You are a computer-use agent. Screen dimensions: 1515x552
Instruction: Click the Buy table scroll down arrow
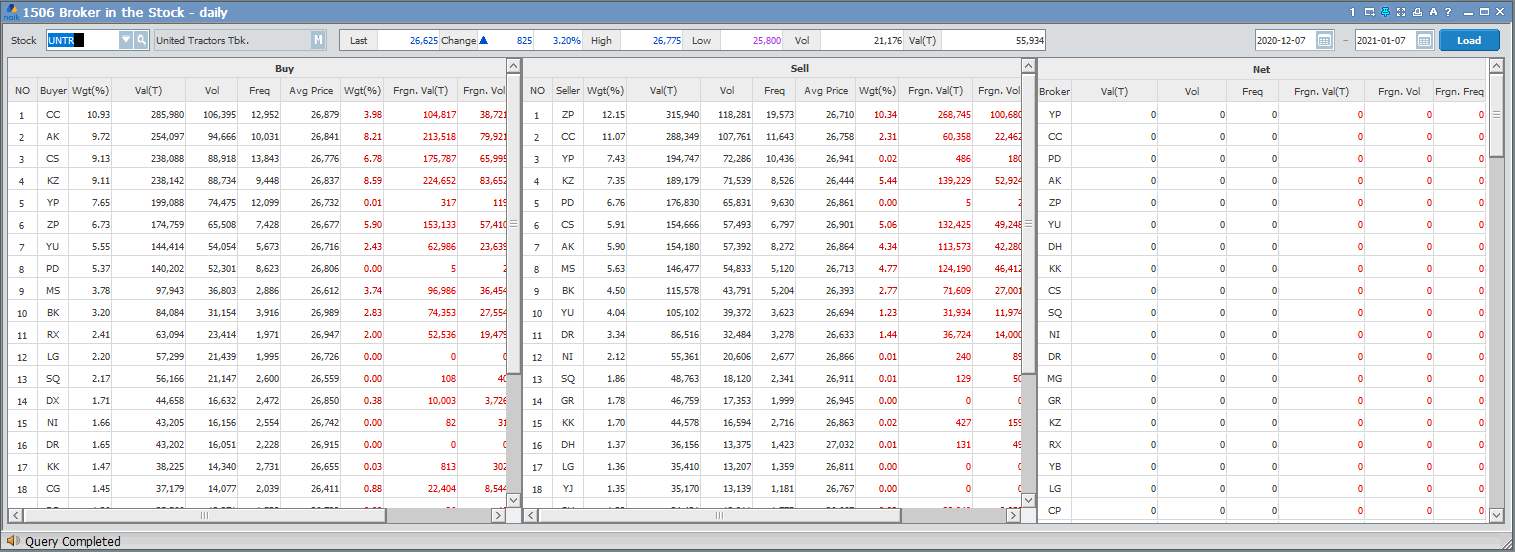(x=514, y=499)
